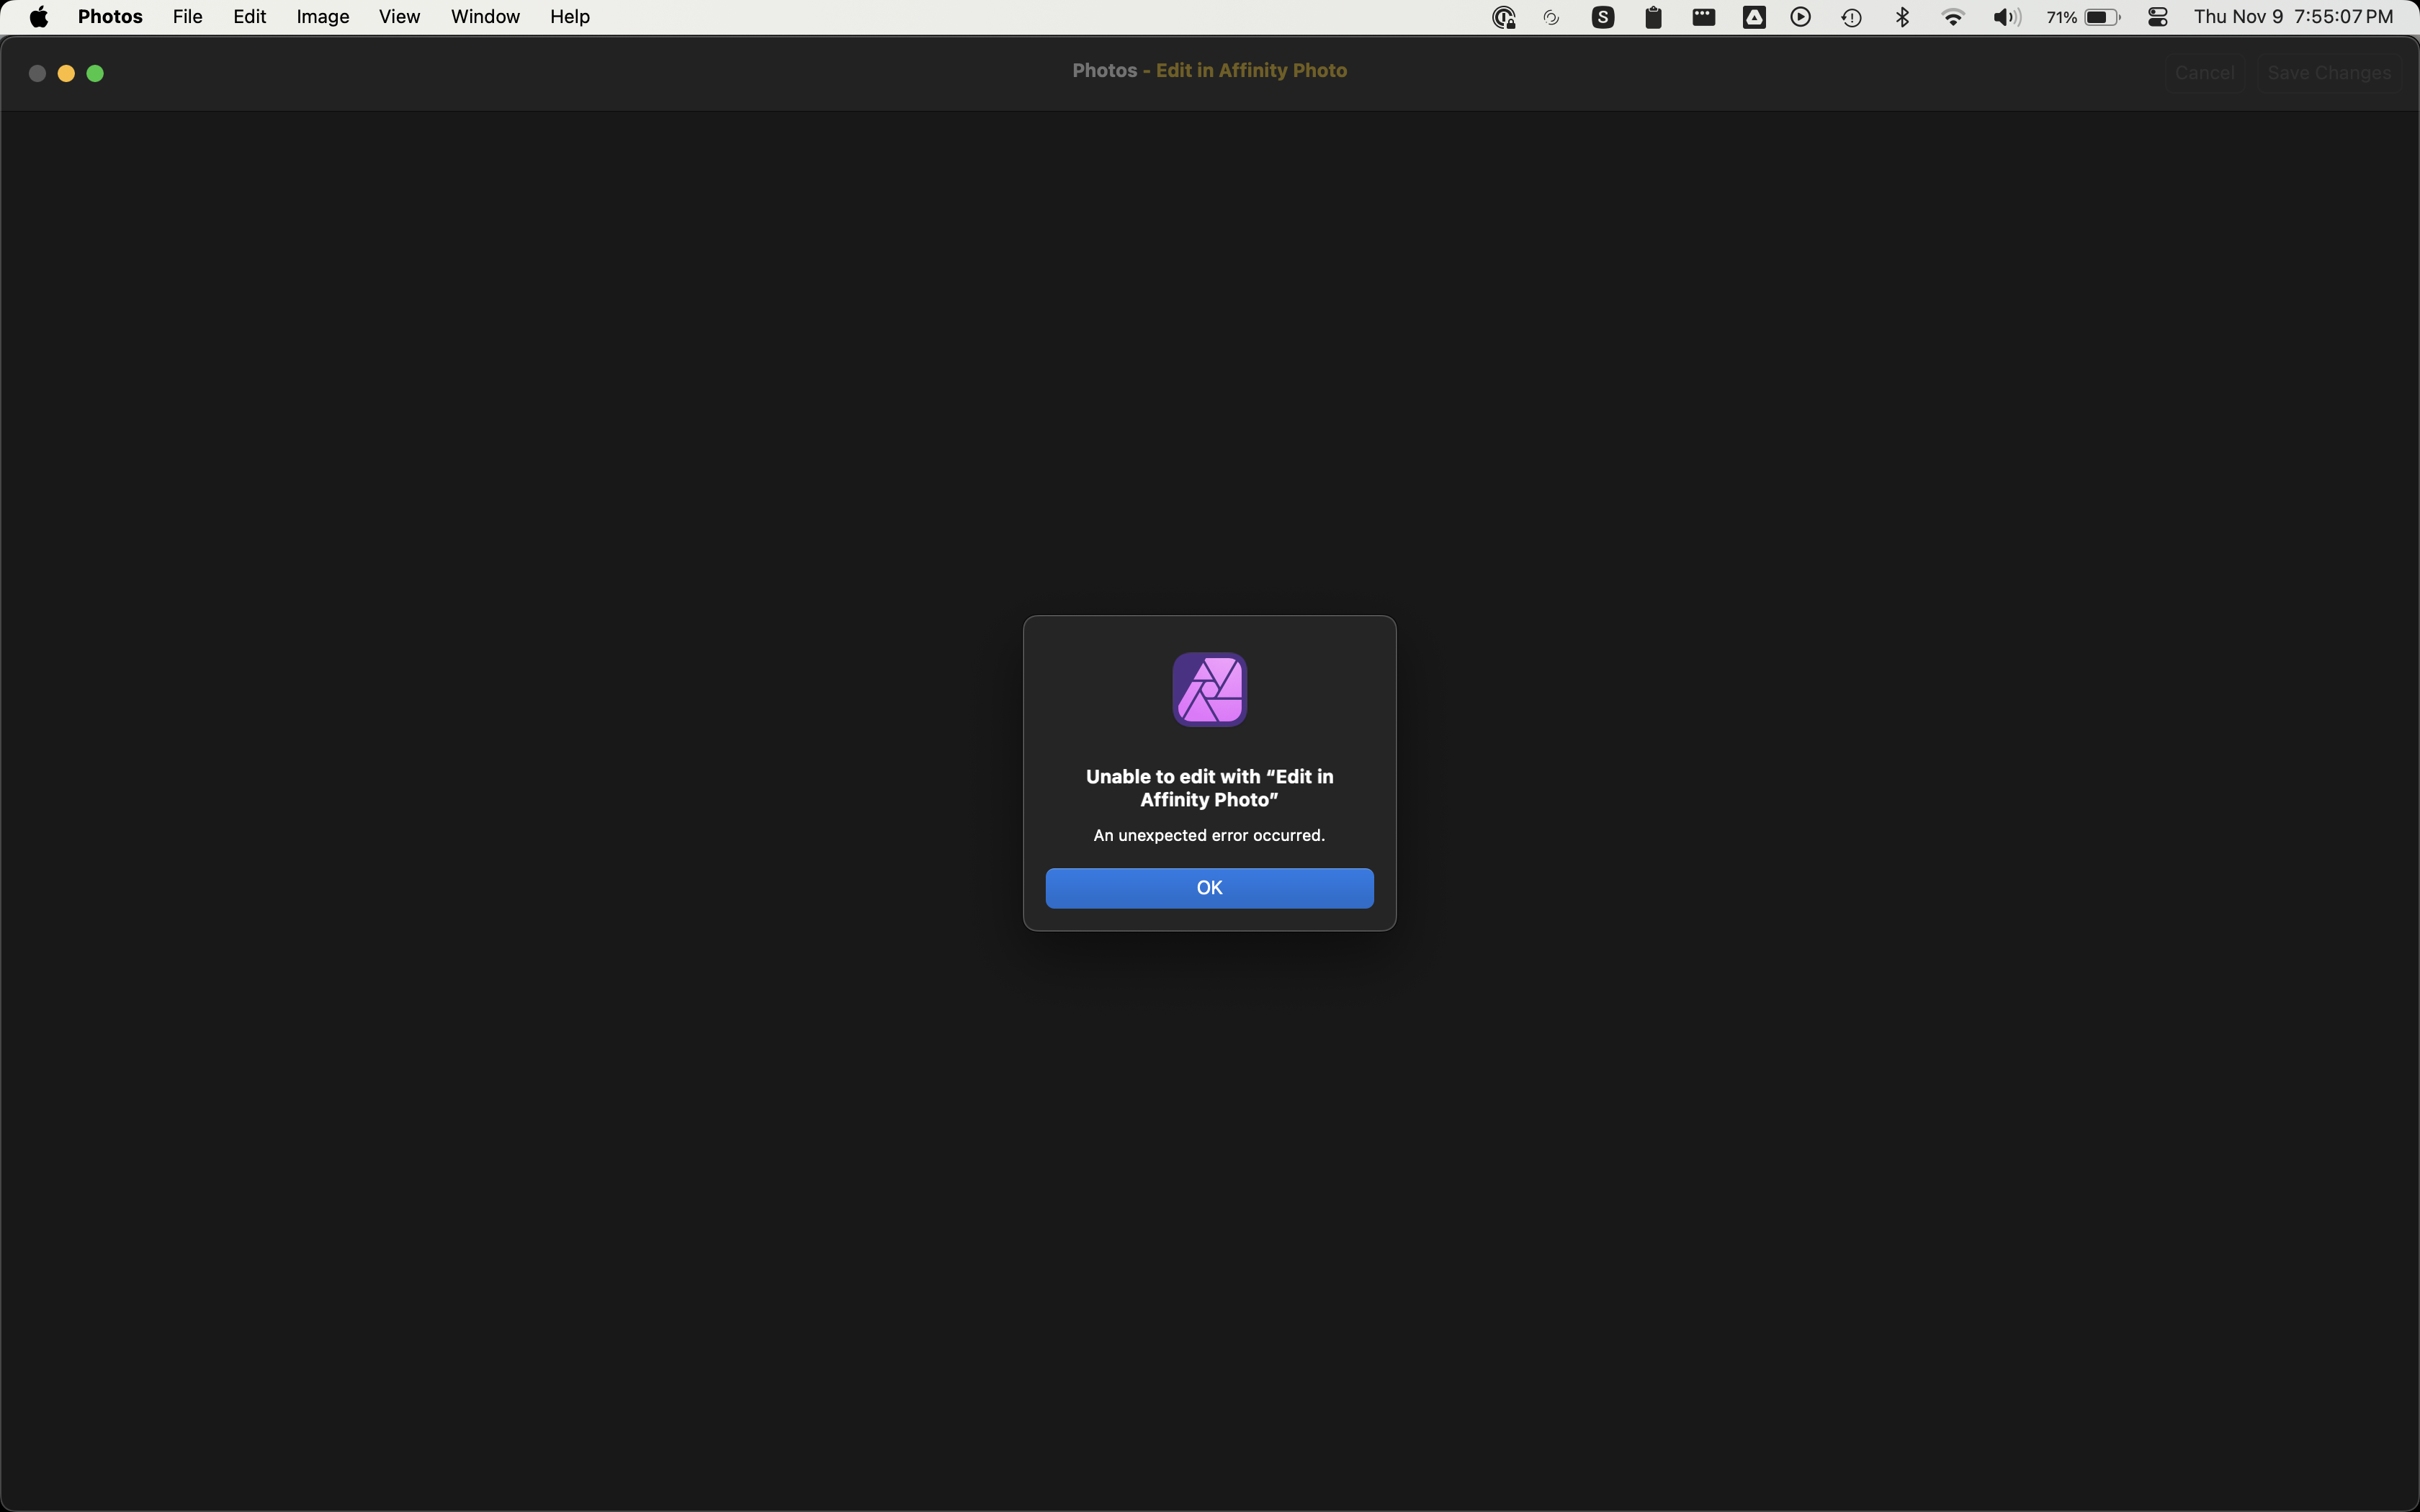Open the volume control menu
Viewport: 2420px width, 1512px height.
[2006, 17]
